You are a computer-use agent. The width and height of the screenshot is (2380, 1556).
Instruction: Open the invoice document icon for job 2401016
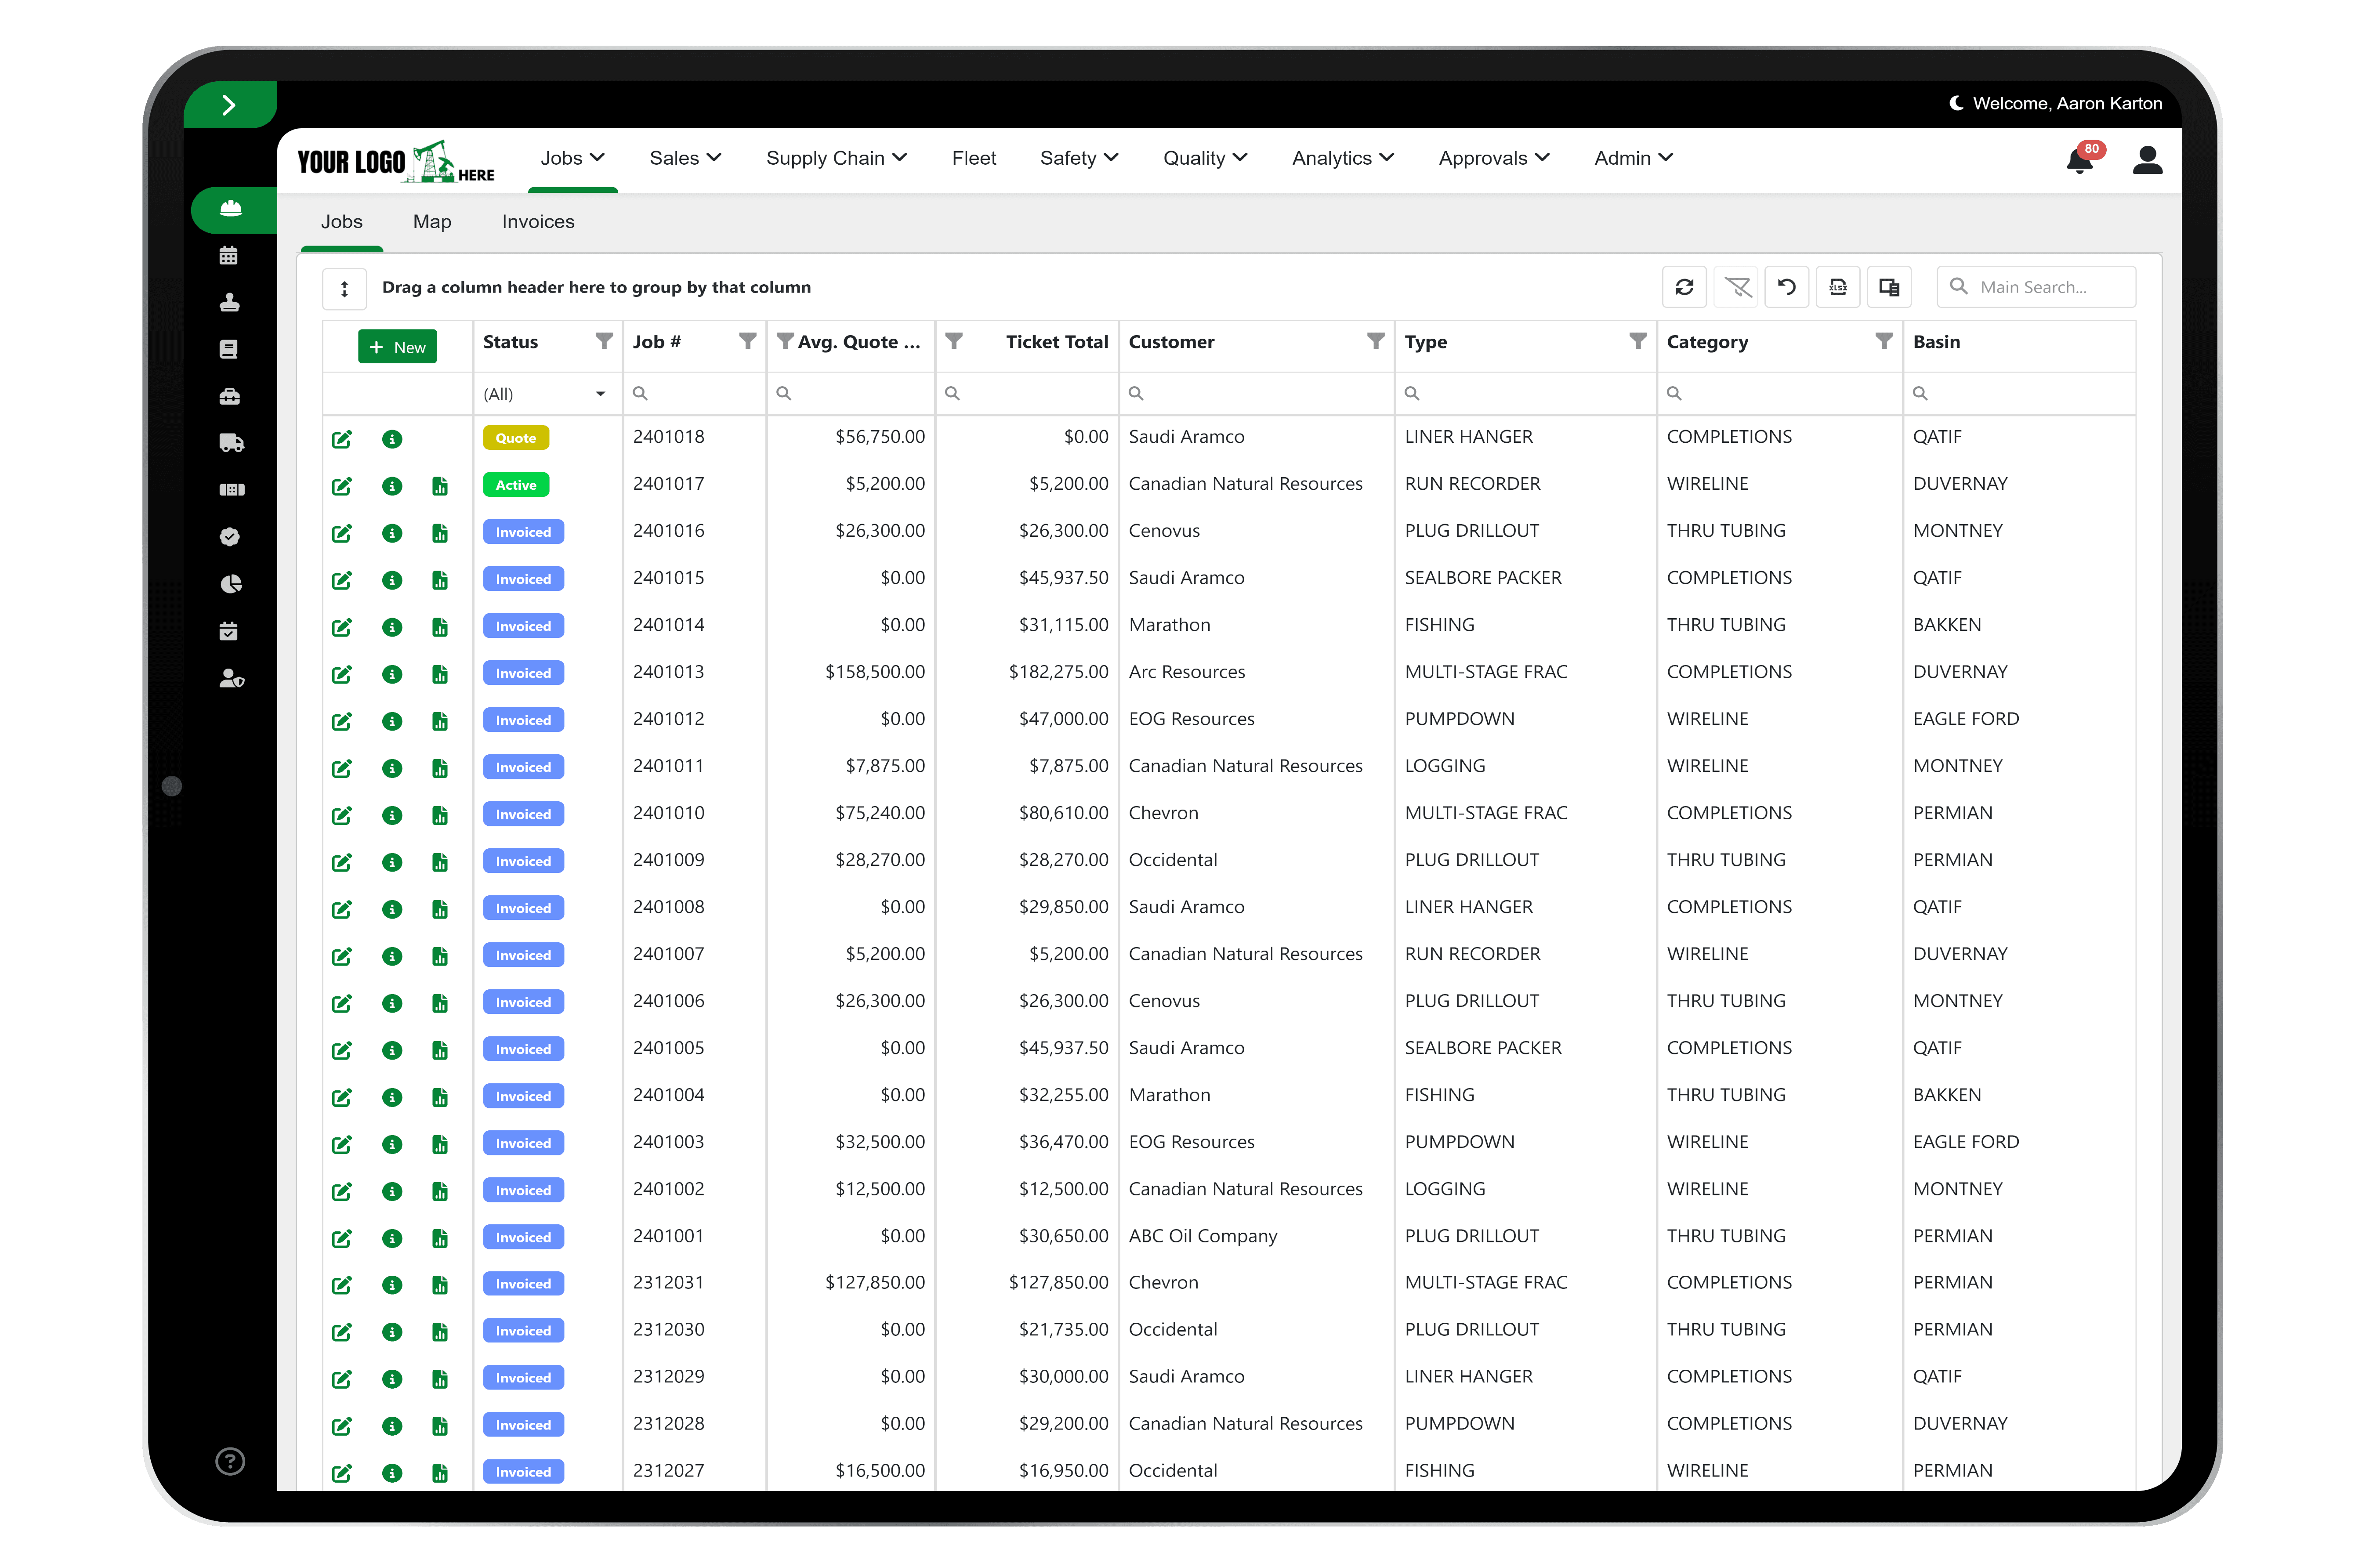(440, 533)
